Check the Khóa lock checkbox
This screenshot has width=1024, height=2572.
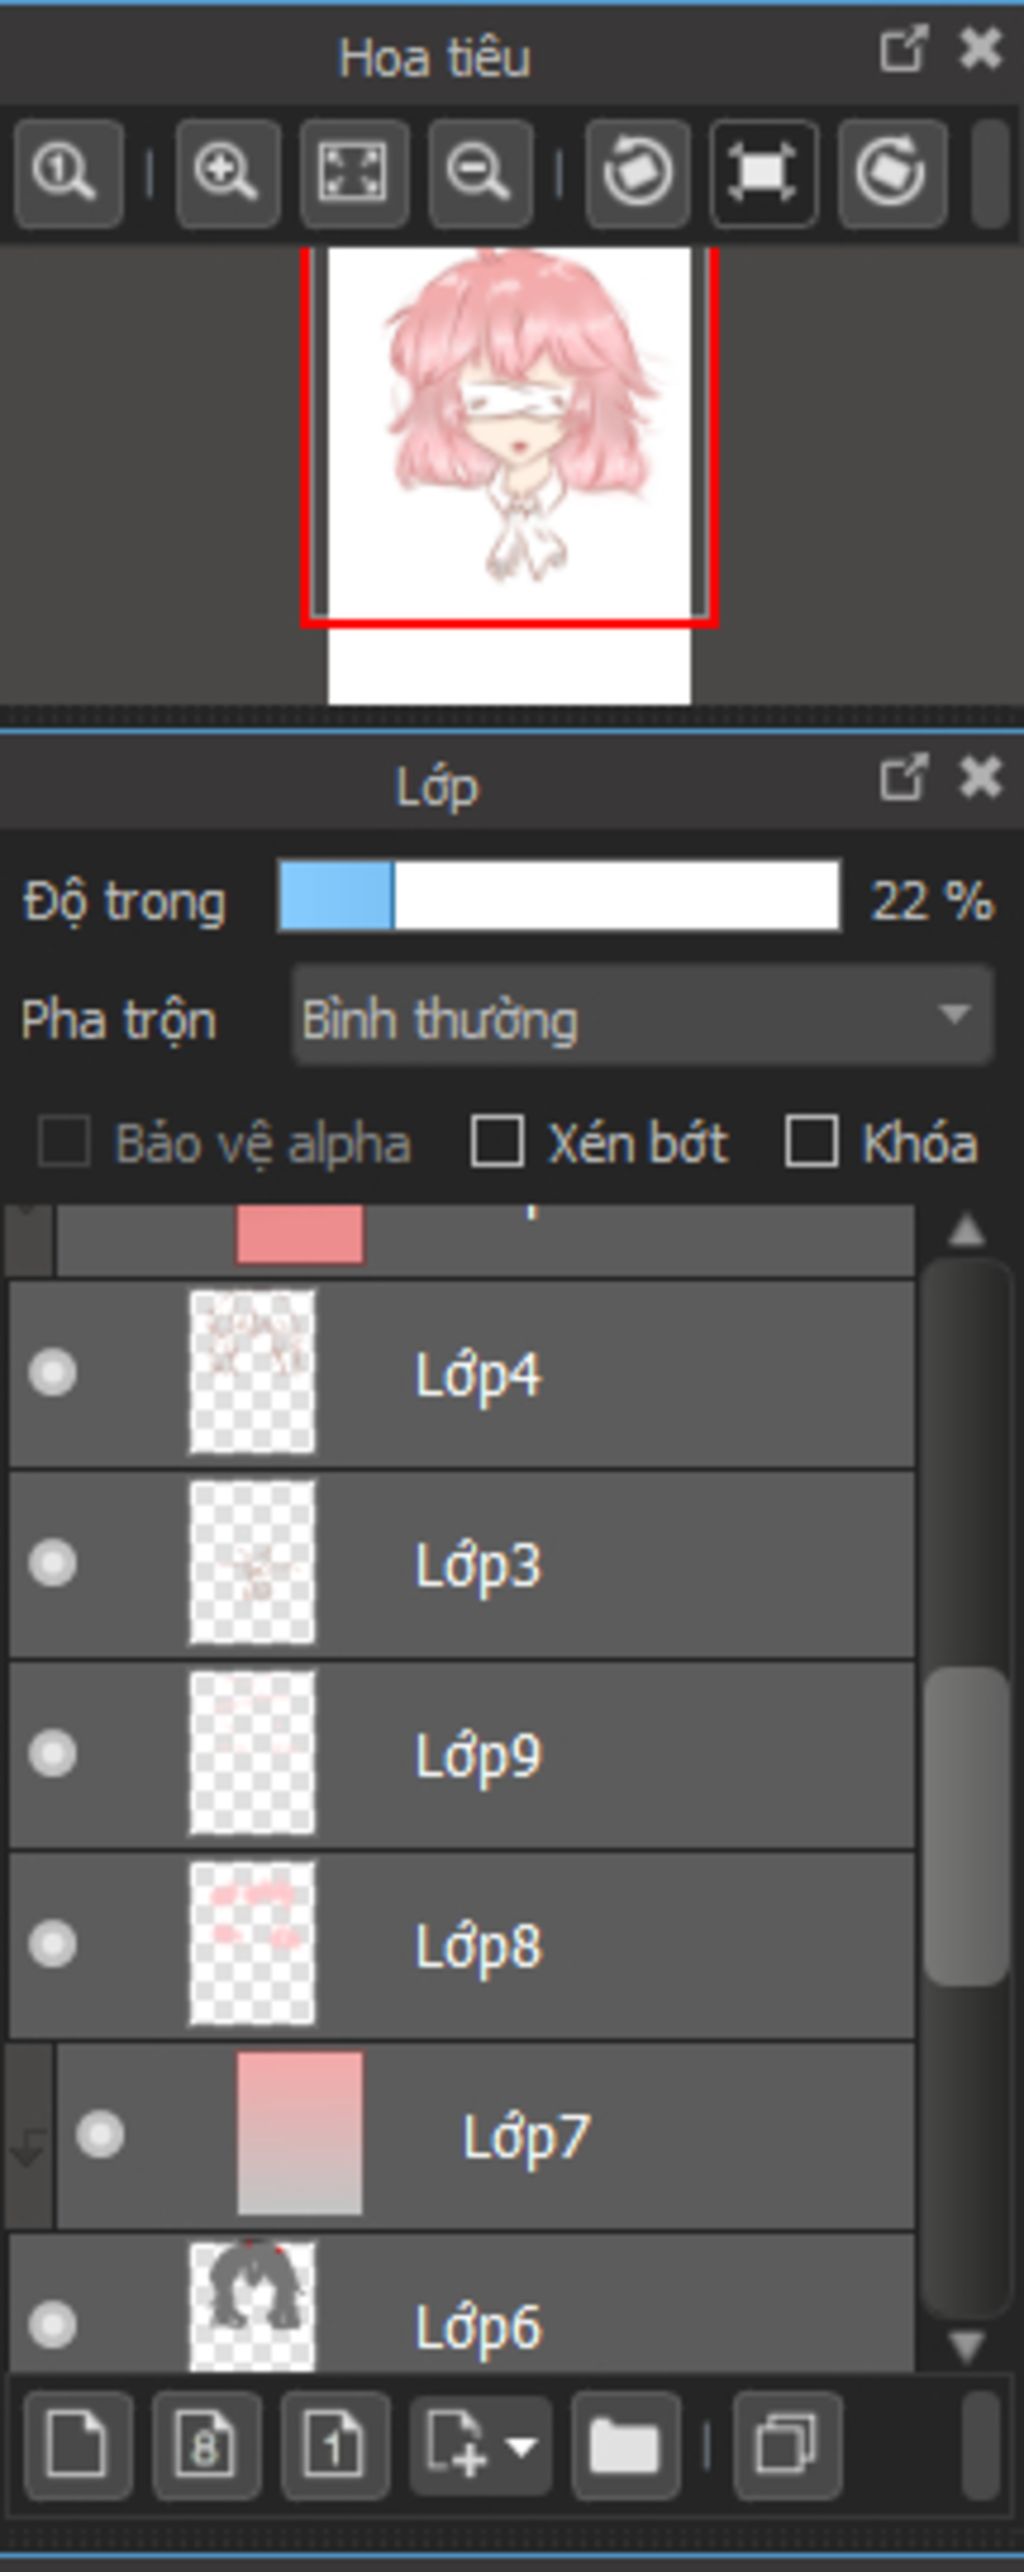[x=811, y=1141]
